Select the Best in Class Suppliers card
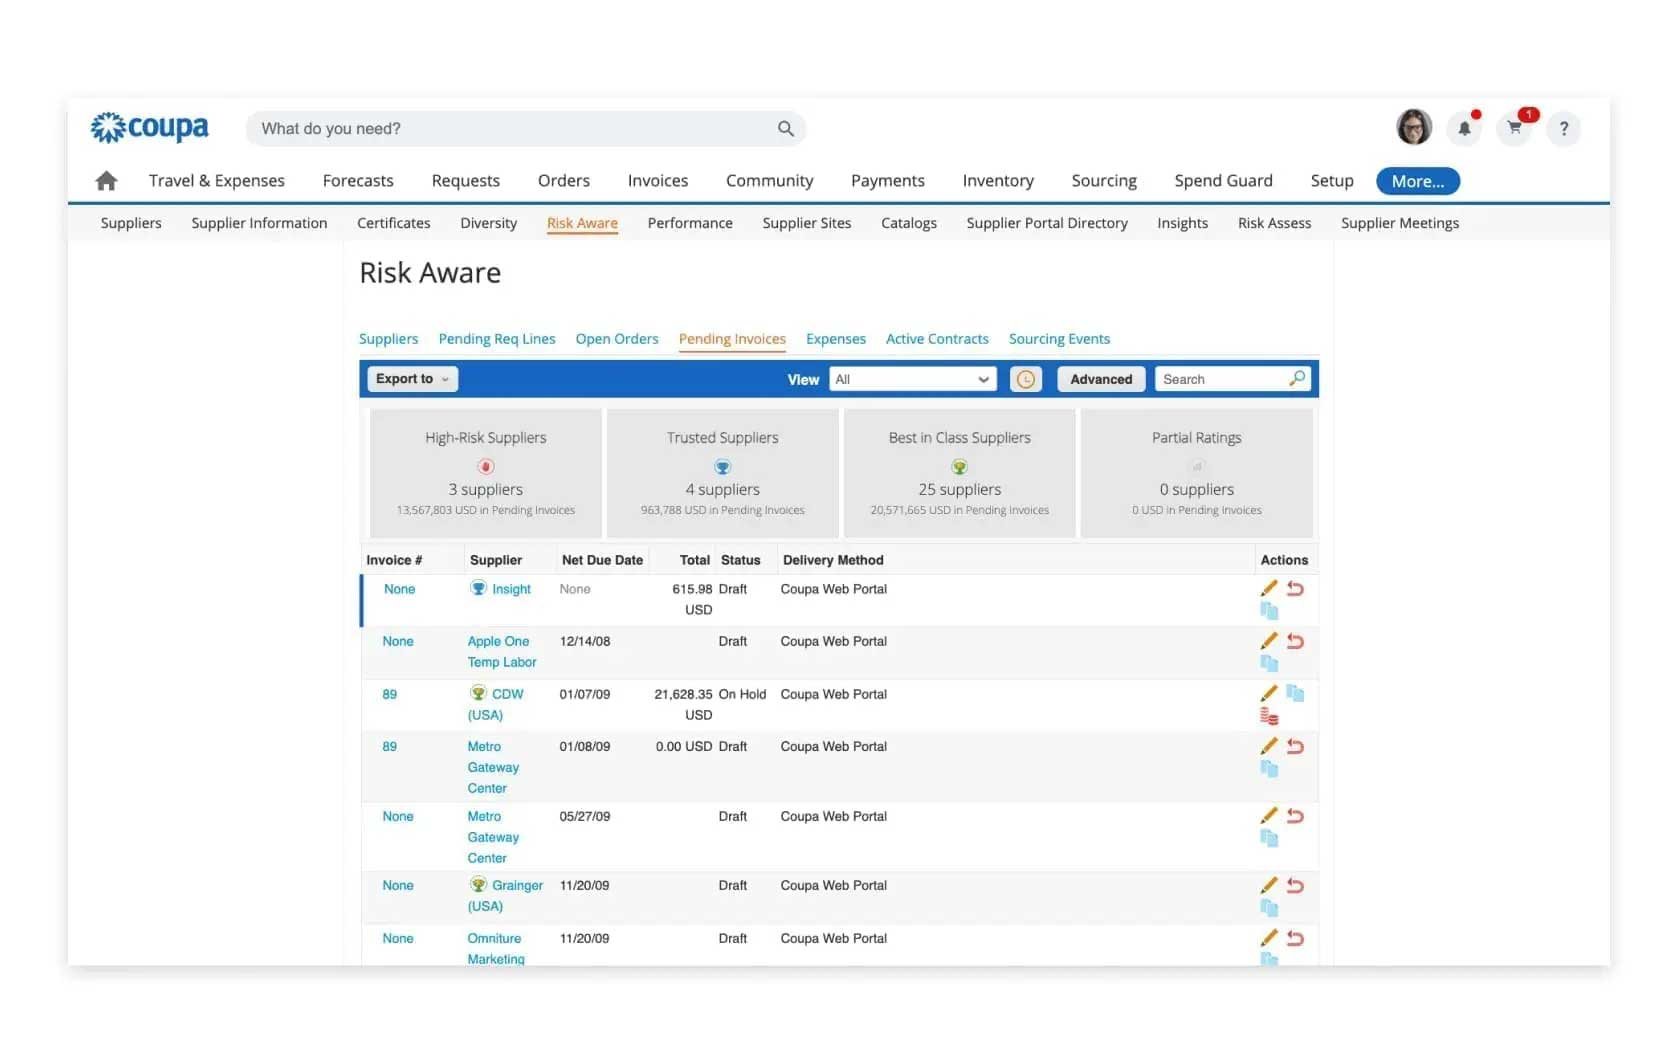Screen dimensions: 1676x1062 [x=959, y=472]
